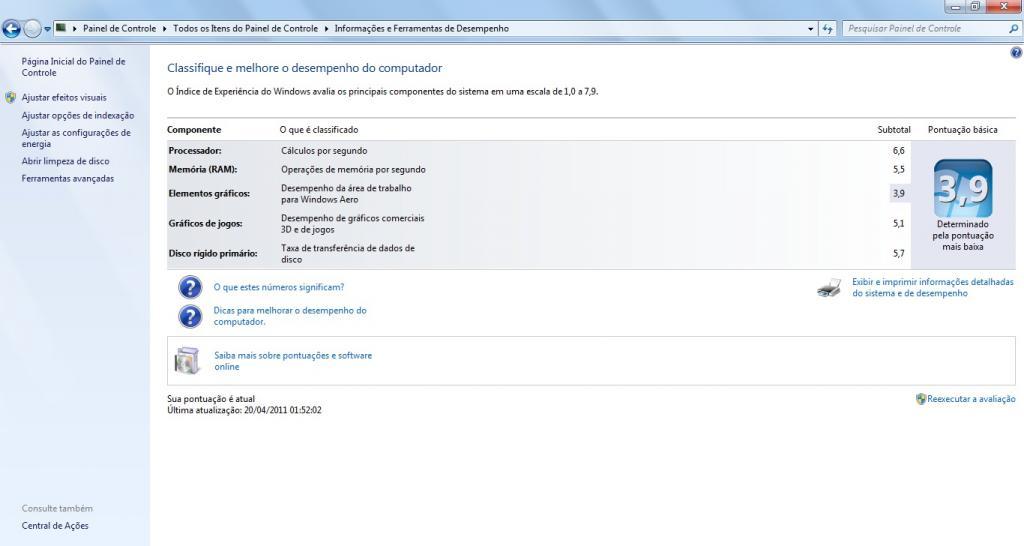Select the Disco rígido primário row label
The height and width of the screenshot is (546, 1024).
[x=213, y=253]
